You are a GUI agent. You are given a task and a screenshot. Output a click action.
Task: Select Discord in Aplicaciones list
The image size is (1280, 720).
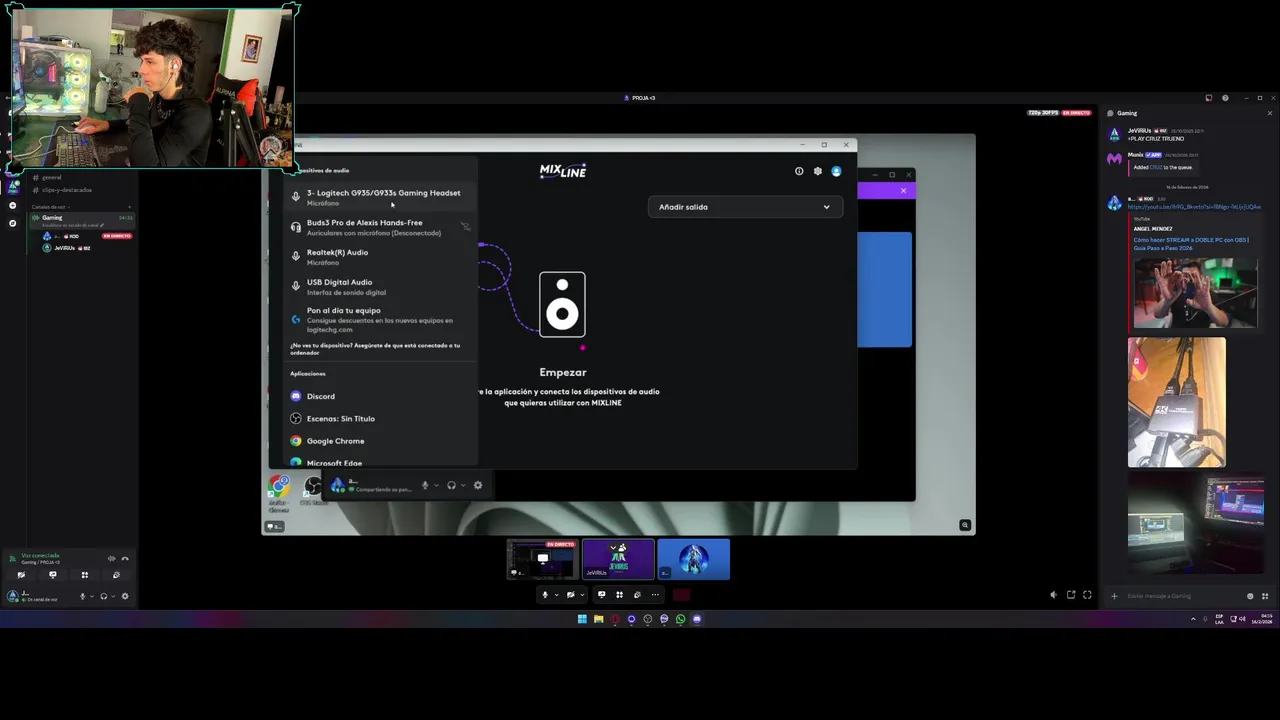pyautogui.click(x=379, y=396)
